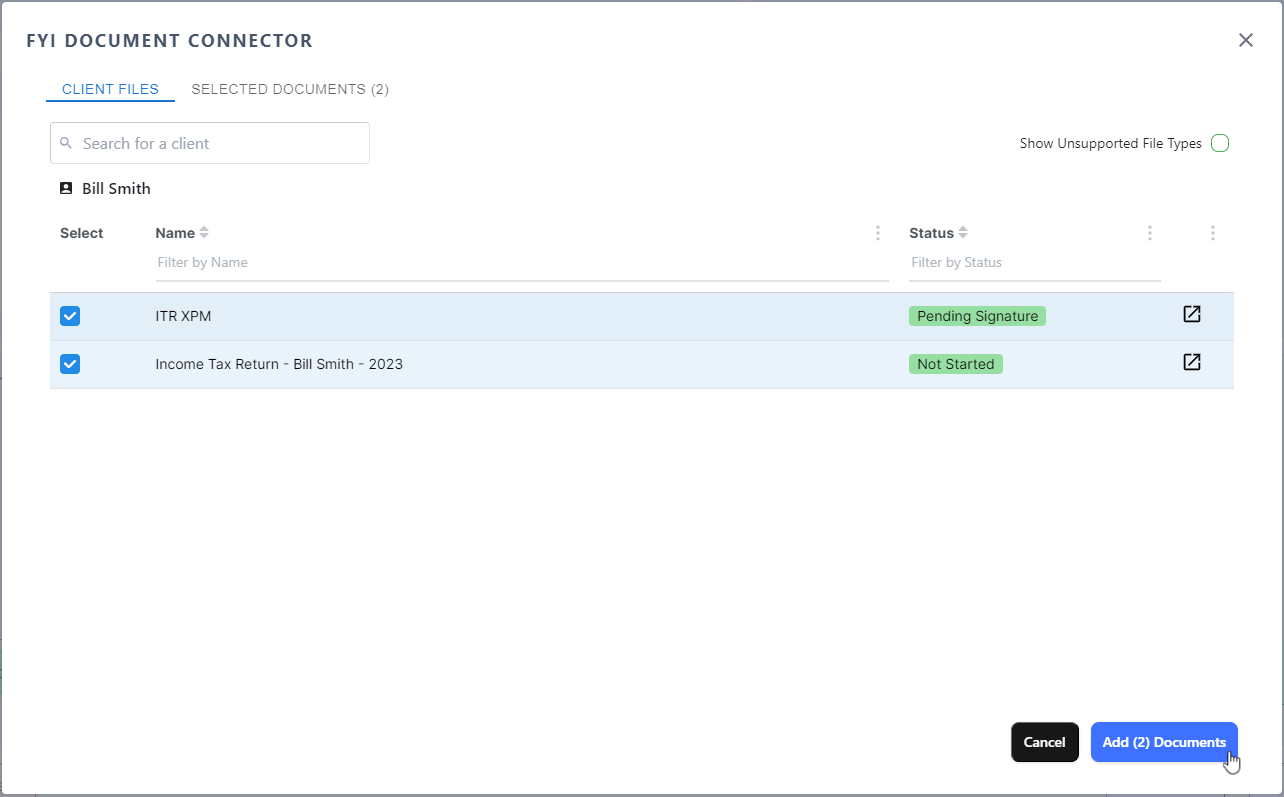1284x797 pixels.
Task: Focus the Search for a client field
Action: click(220, 143)
